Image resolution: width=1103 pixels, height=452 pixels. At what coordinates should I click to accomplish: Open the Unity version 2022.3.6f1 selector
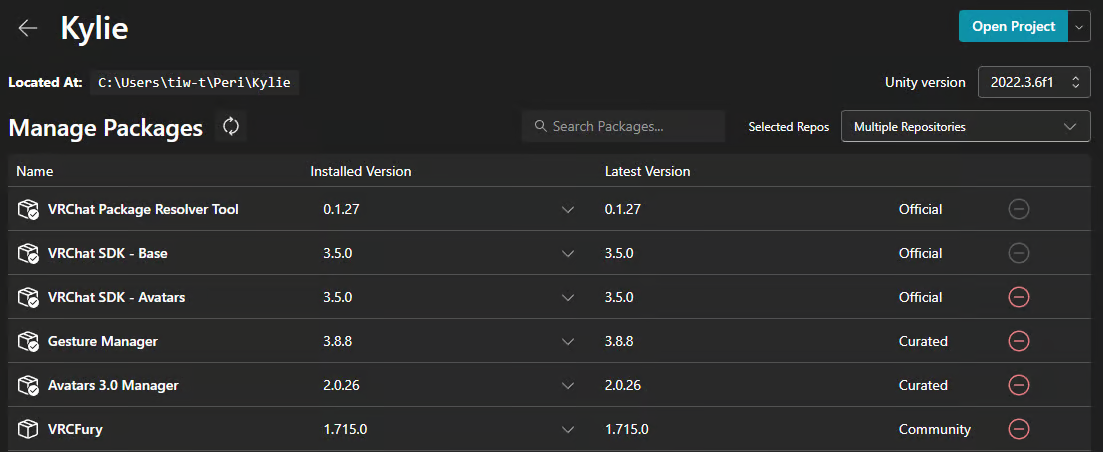click(x=1034, y=82)
